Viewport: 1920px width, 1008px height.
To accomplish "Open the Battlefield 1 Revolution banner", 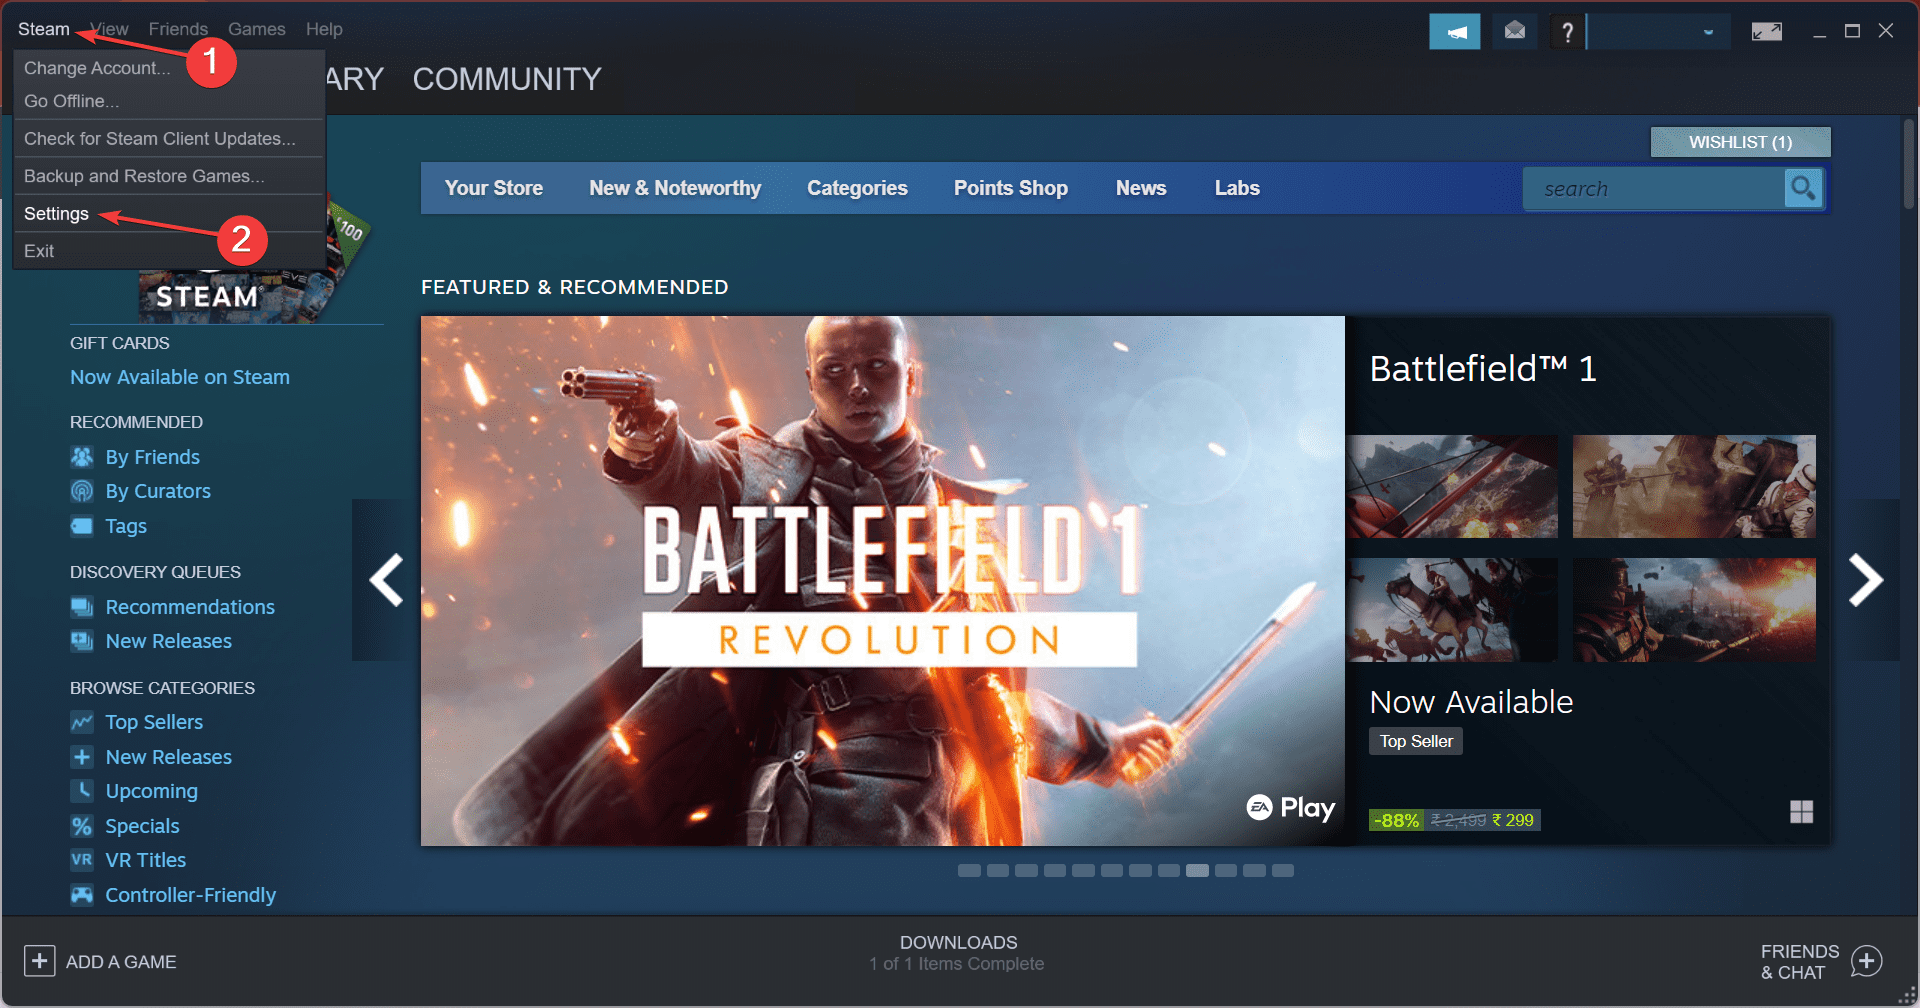I will (883, 581).
